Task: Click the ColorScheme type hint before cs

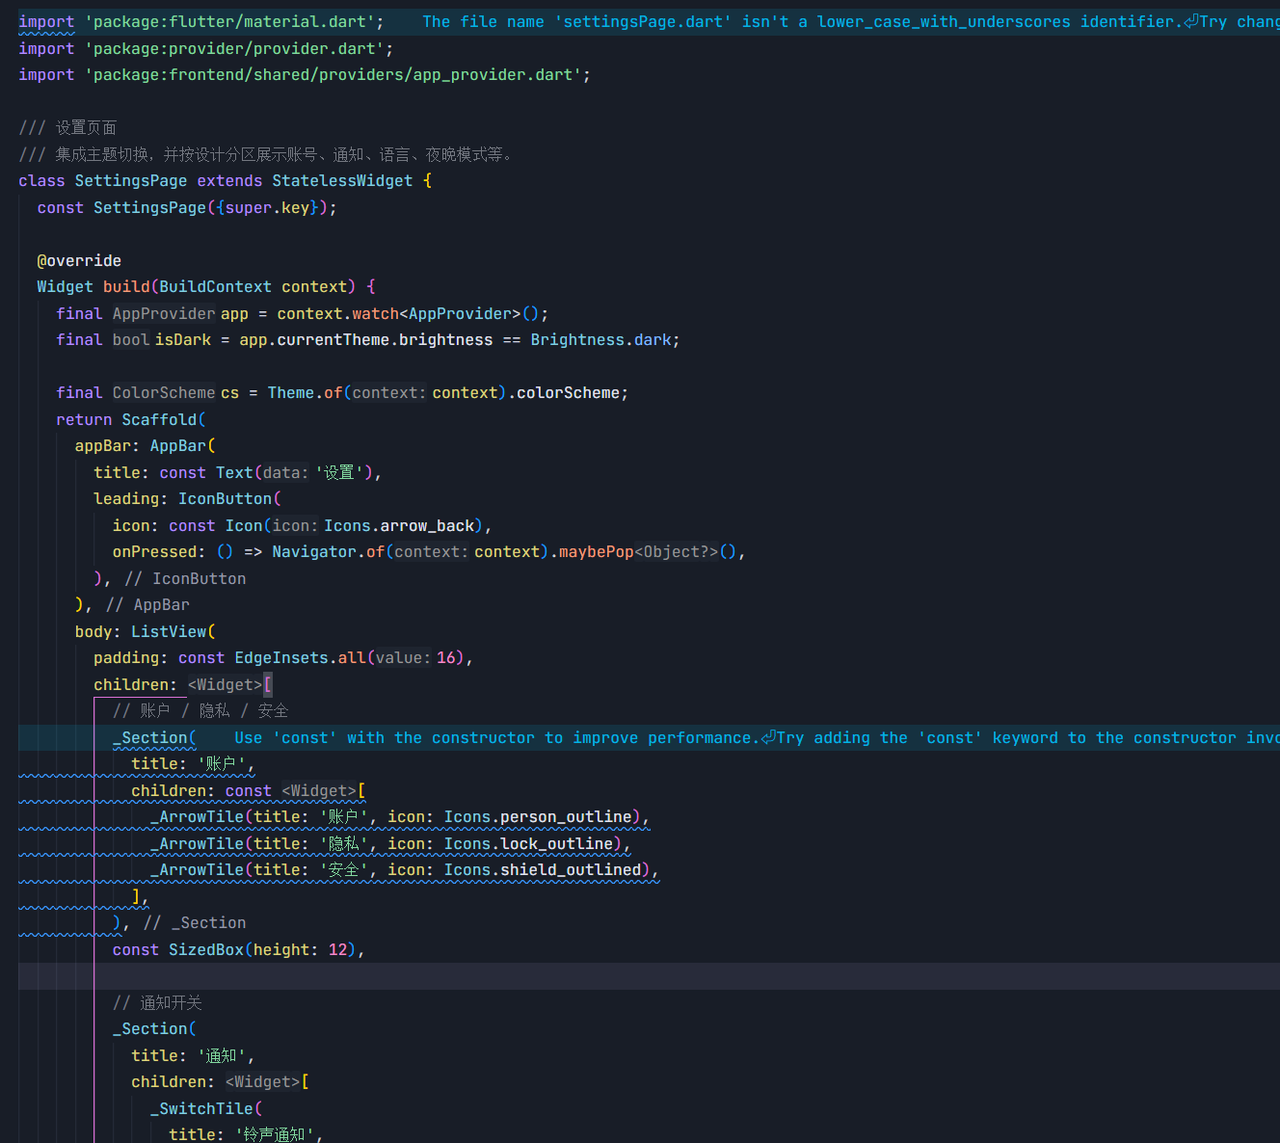Action: [x=164, y=393]
